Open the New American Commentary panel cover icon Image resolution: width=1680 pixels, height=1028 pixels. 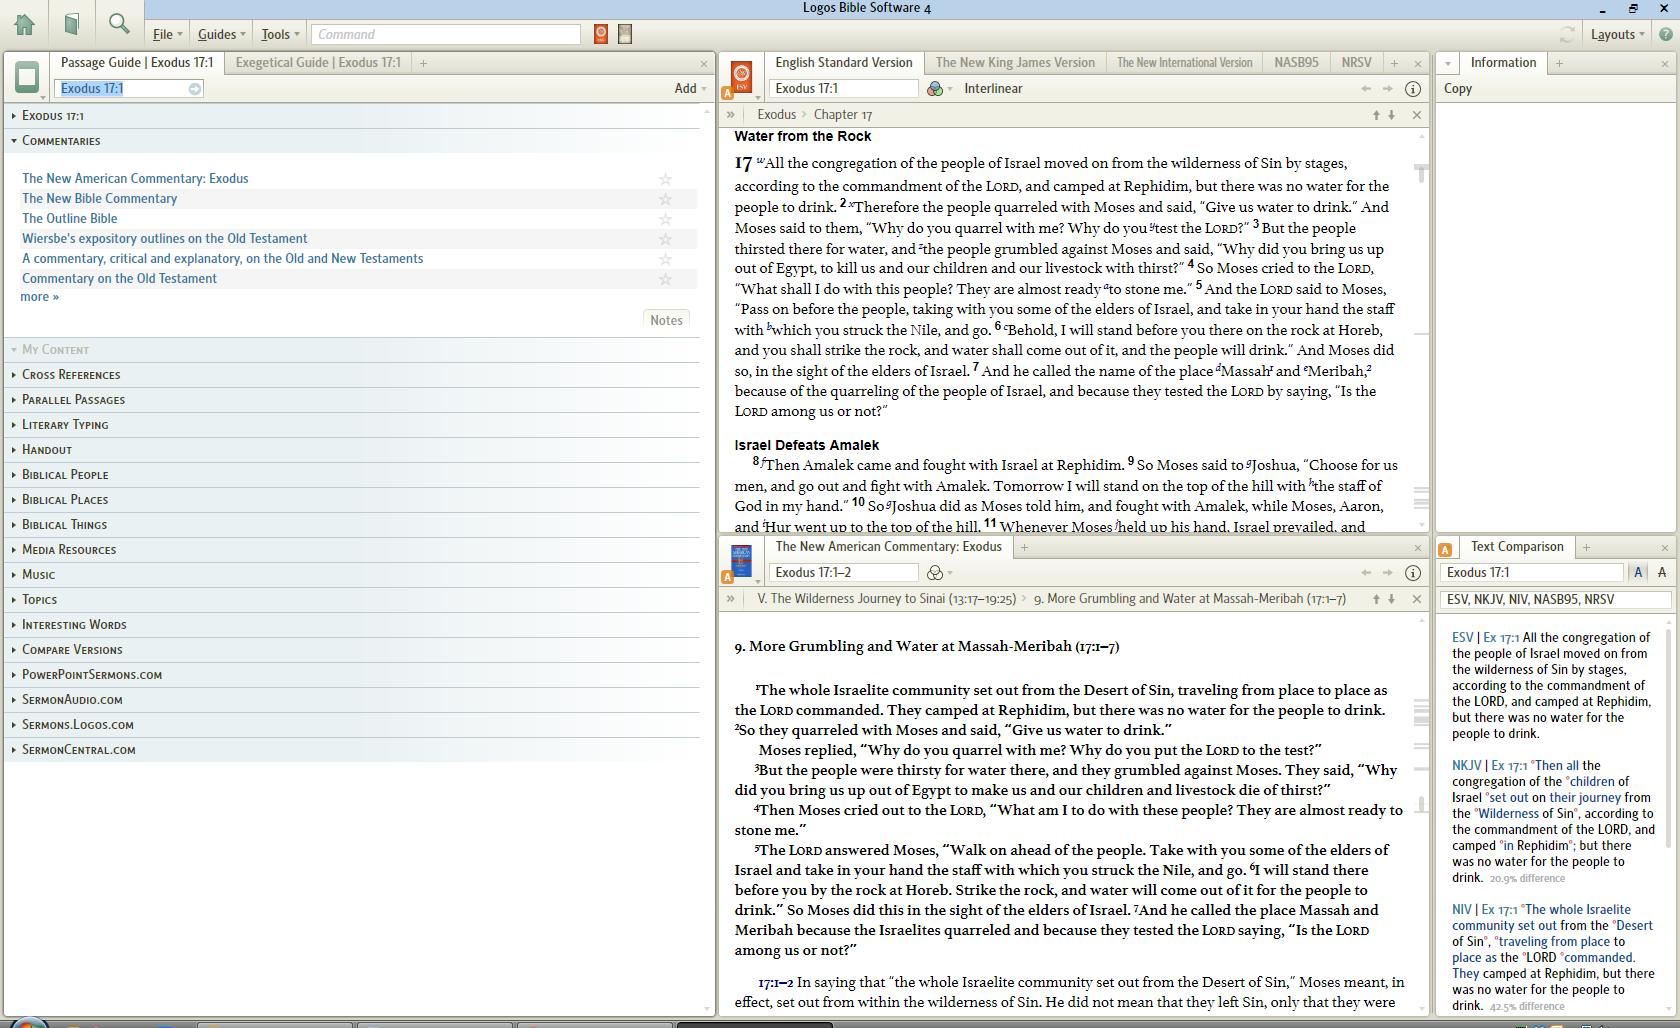[x=741, y=561]
